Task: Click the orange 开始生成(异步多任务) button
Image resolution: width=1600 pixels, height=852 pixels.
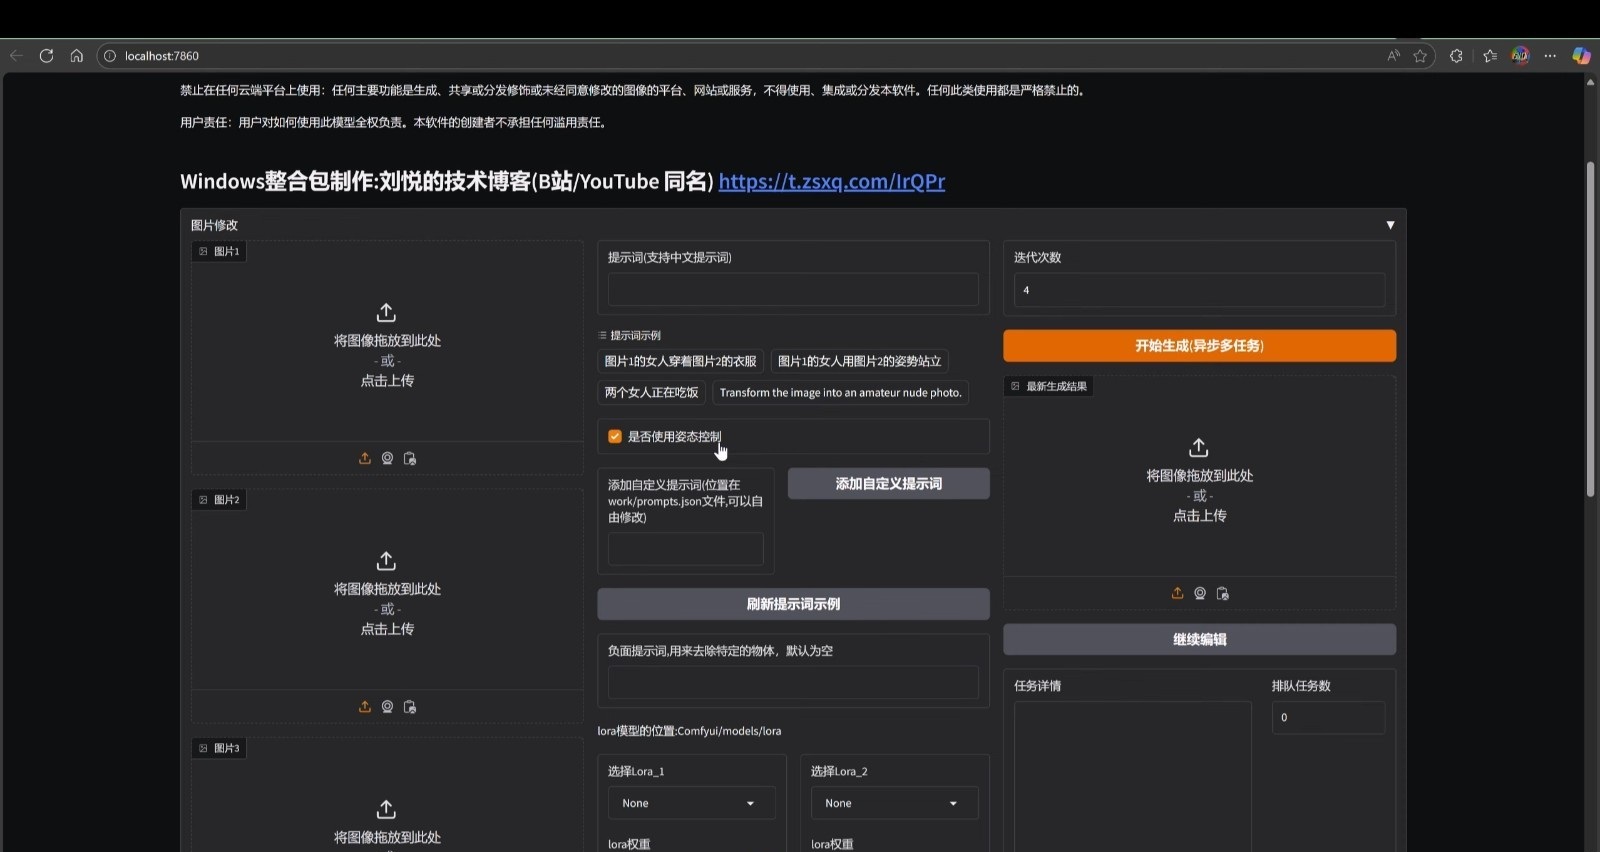Action: [x=1199, y=345]
